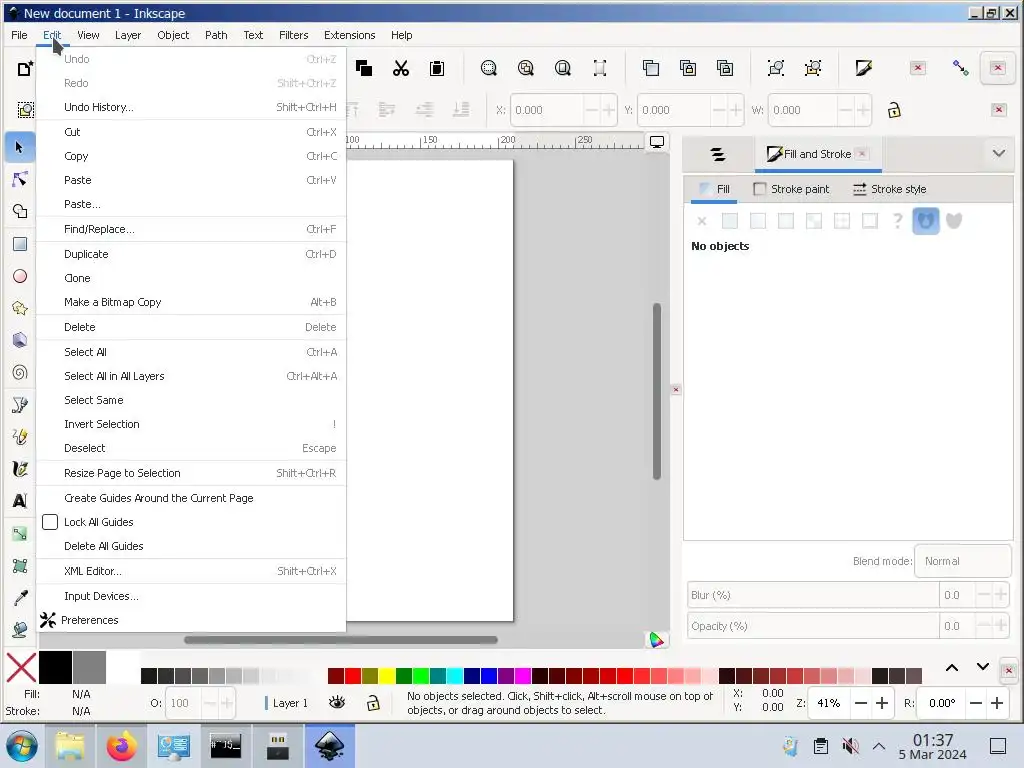Image resolution: width=1024 pixels, height=768 pixels.
Task: Select the Star polygon tool
Action: click(x=20, y=308)
